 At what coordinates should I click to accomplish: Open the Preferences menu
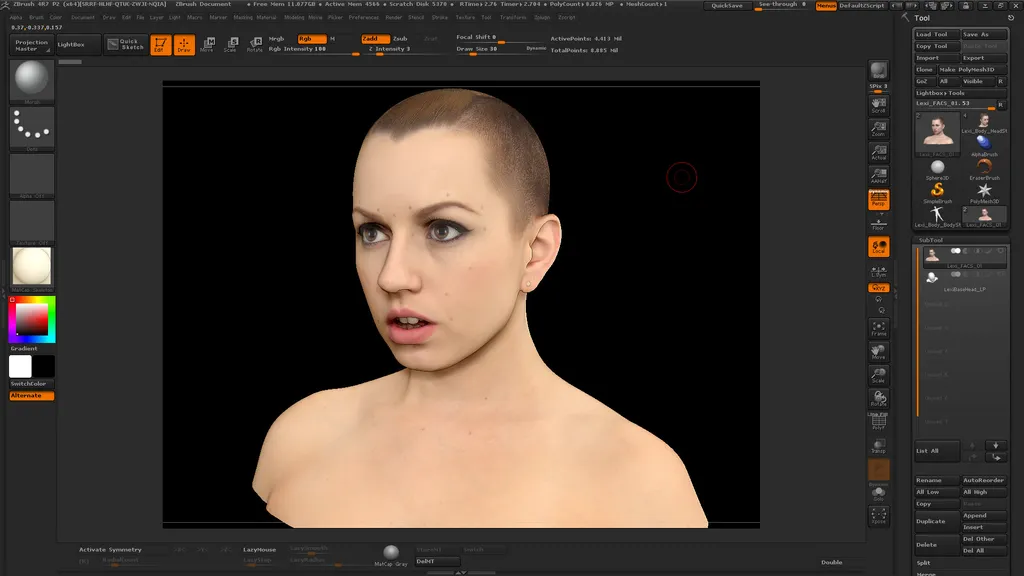click(x=363, y=17)
